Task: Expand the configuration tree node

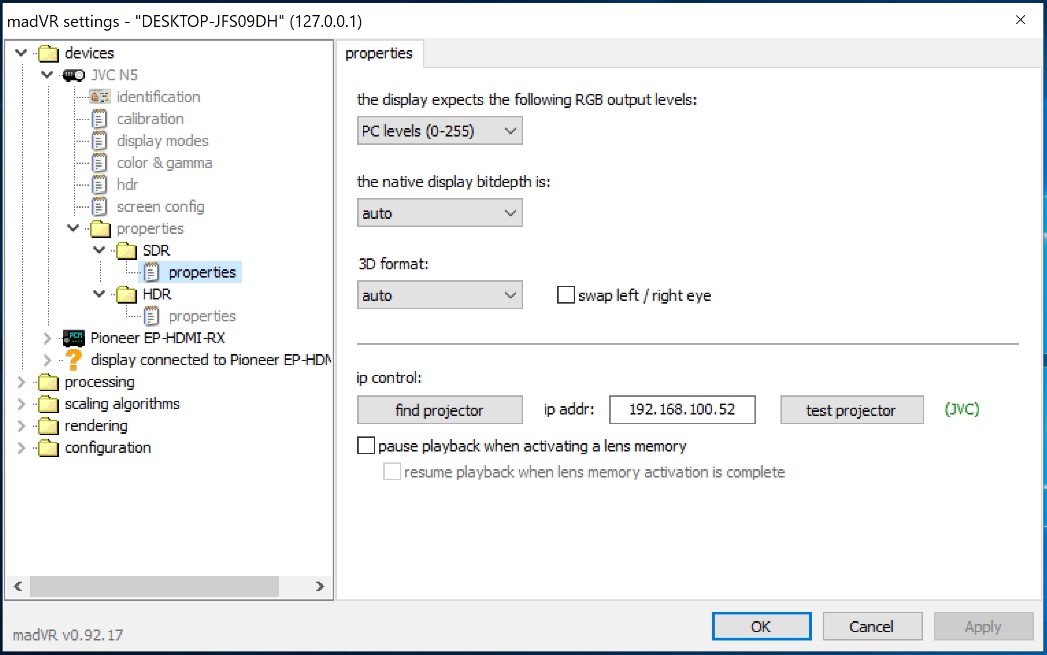Action: pyautogui.click(x=21, y=448)
